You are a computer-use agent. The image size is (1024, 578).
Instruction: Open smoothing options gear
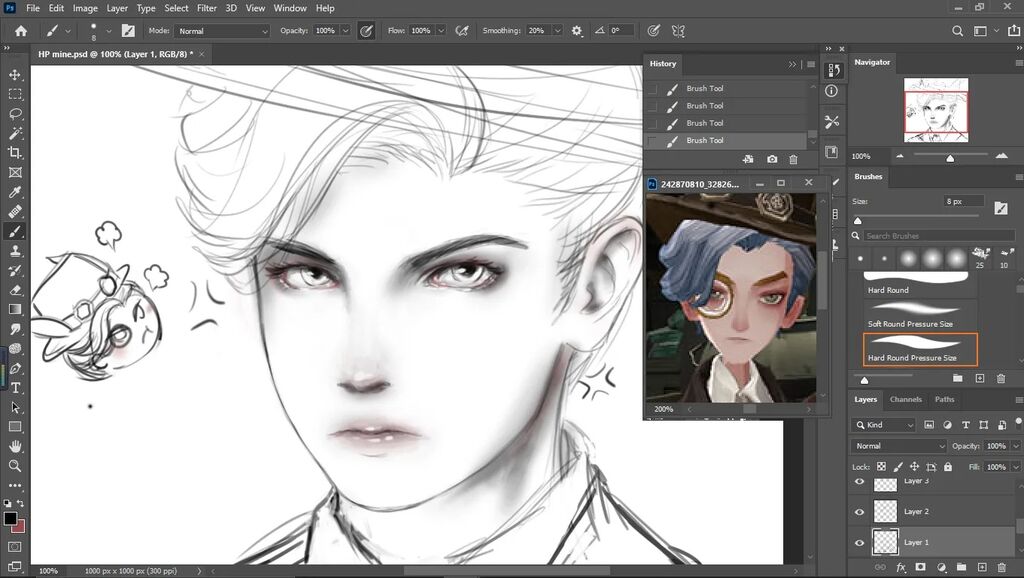577,31
